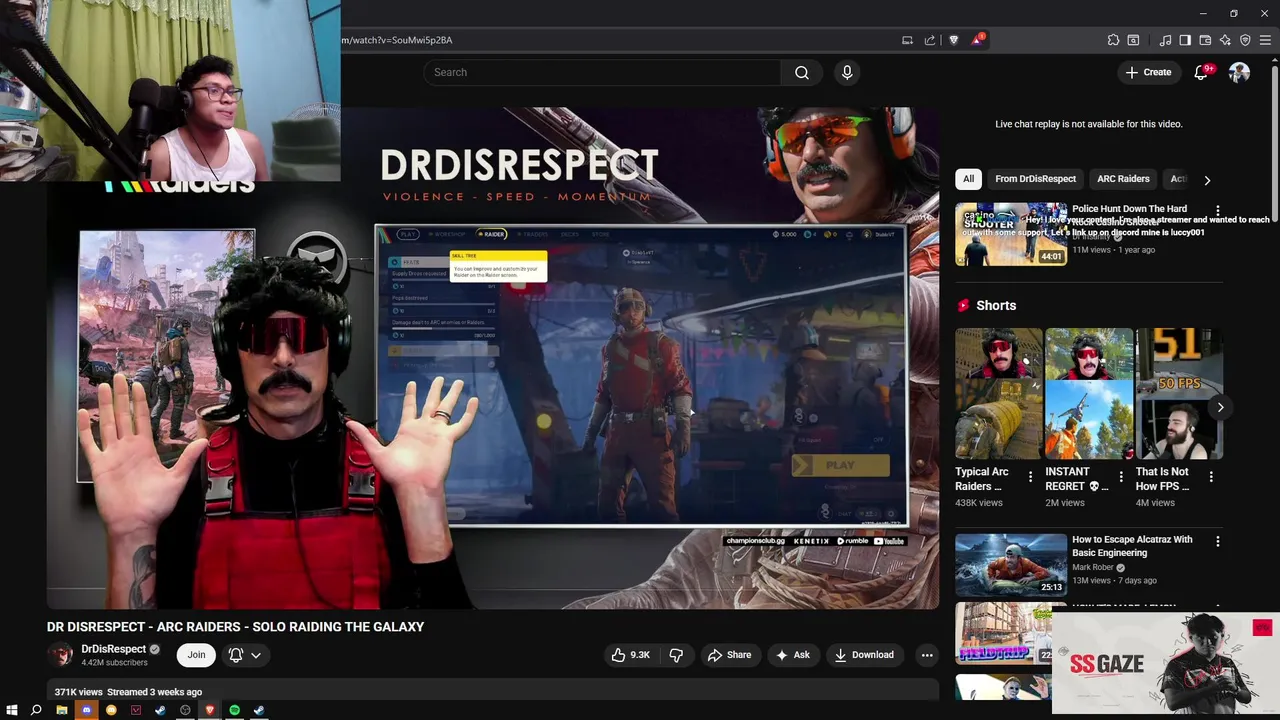This screenshot has width=1280, height=720.
Task: Dislike the video with thumbs down
Action: click(x=676, y=655)
